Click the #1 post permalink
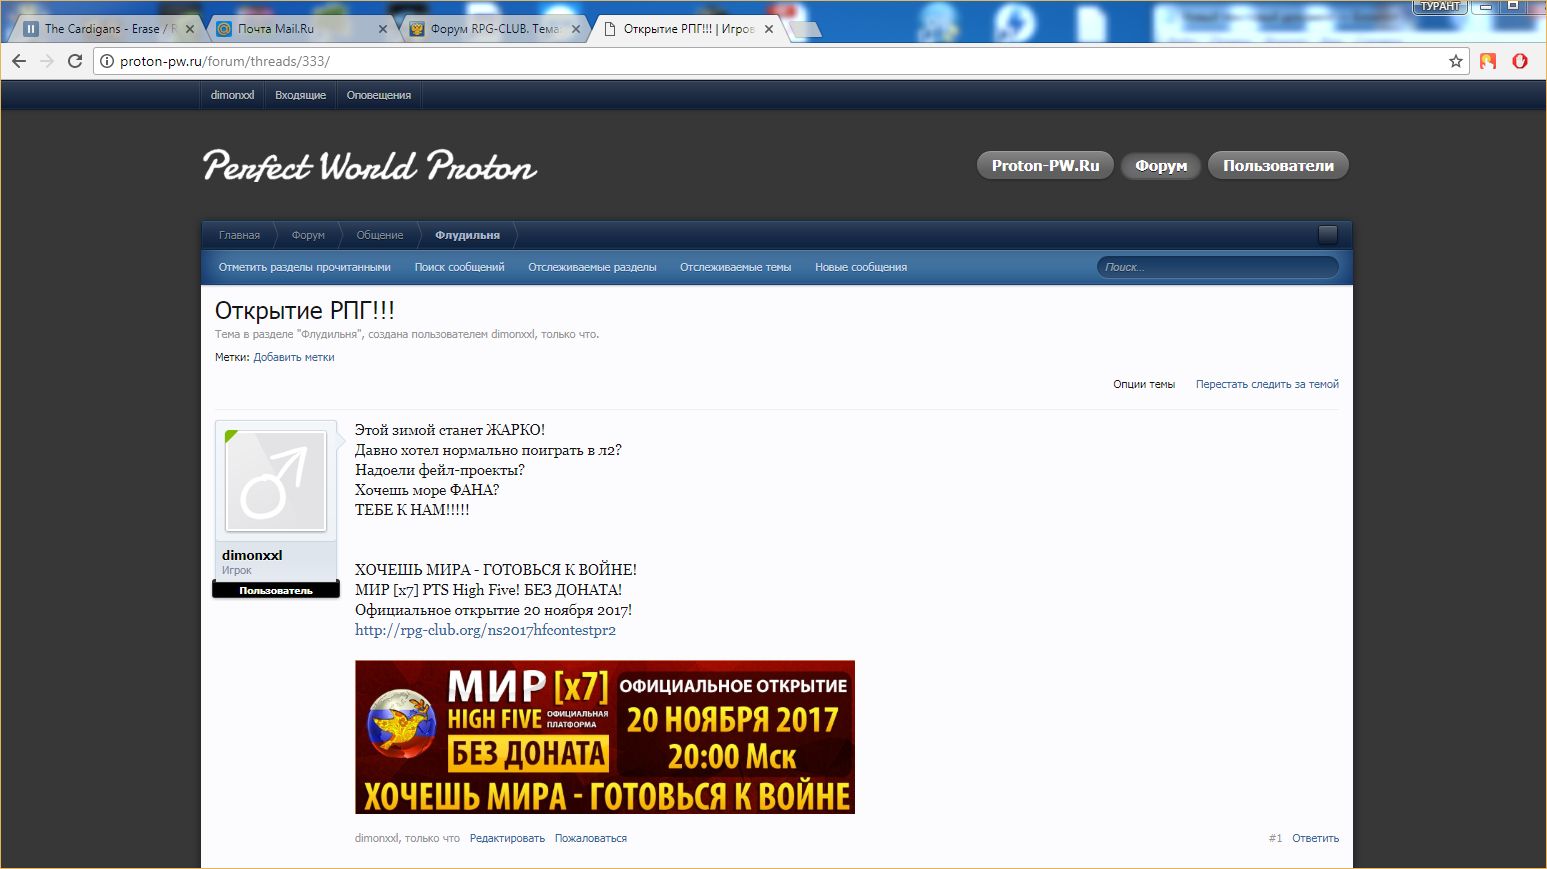Viewport: 1547px width, 869px height. click(x=1275, y=838)
